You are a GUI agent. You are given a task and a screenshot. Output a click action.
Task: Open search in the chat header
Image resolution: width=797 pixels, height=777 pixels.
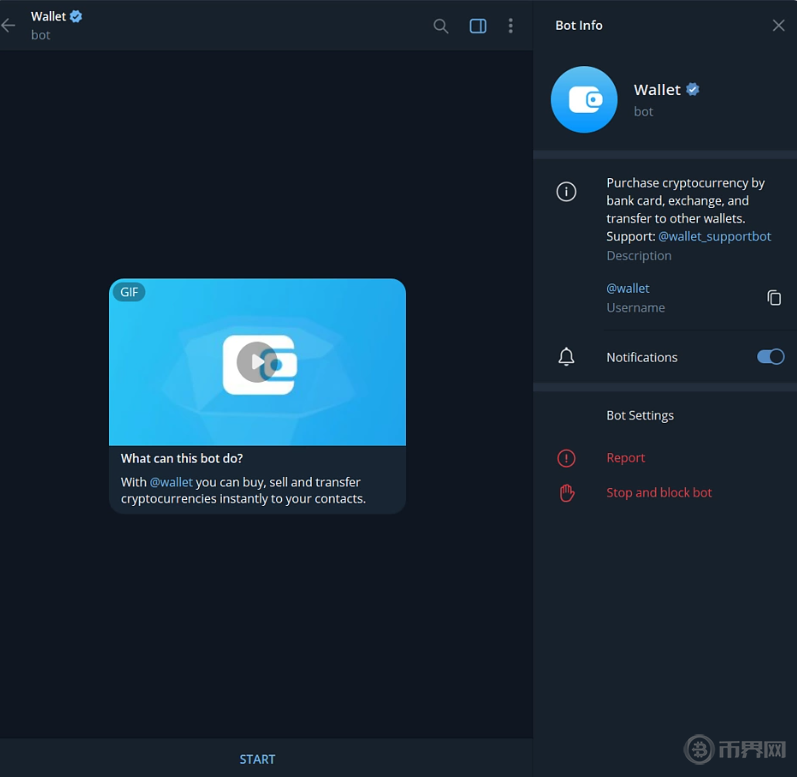(x=441, y=26)
